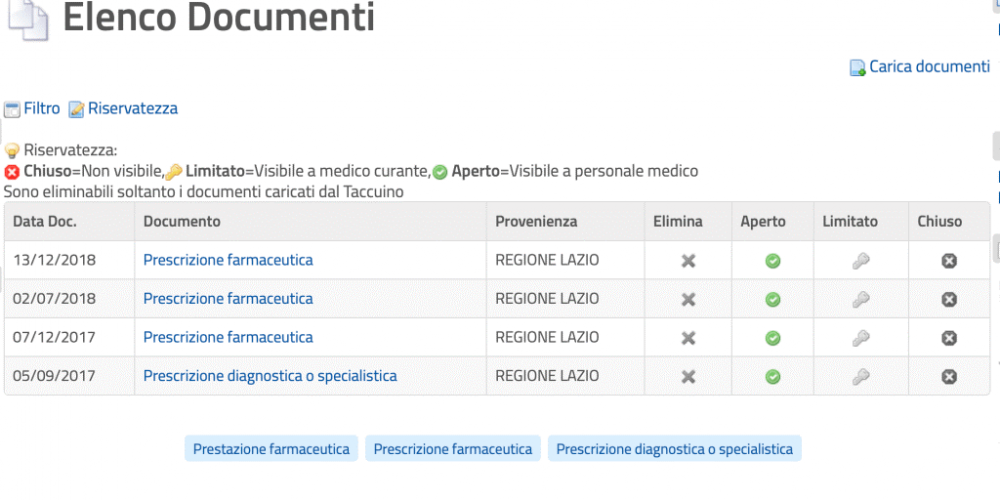The width and height of the screenshot is (1000, 500).
Task: Select Prescrizione farmaceutica filter tag at bottom
Action: tap(453, 449)
